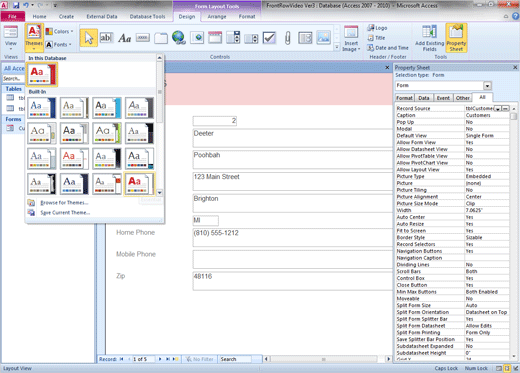This screenshot has width=520, height=373.
Task: Collapse the Forms group in navigation pane
Action: click(x=13, y=119)
